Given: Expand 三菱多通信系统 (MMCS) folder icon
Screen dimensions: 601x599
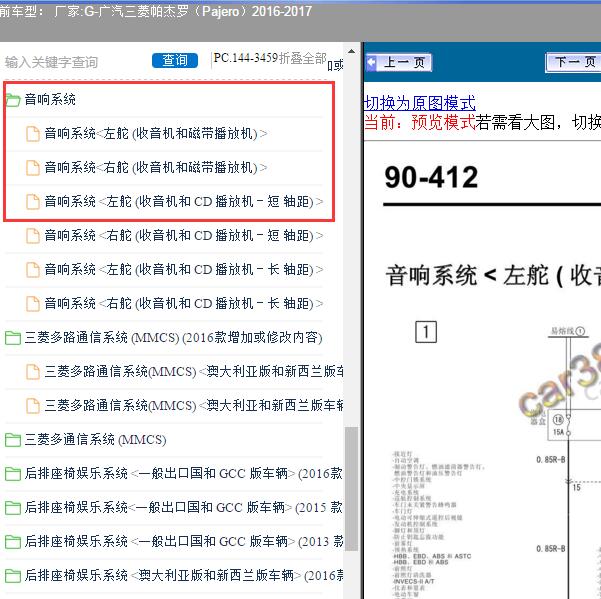Looking at the screenshot, I should [x=13, y=440].
